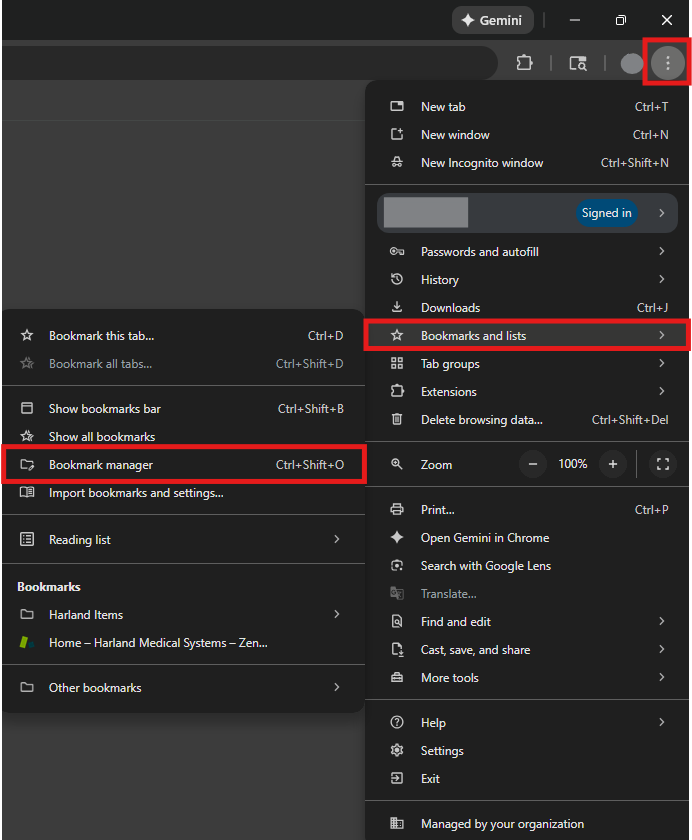Zoom in with the plus button
692x840 pixels.
coord(612,464)
